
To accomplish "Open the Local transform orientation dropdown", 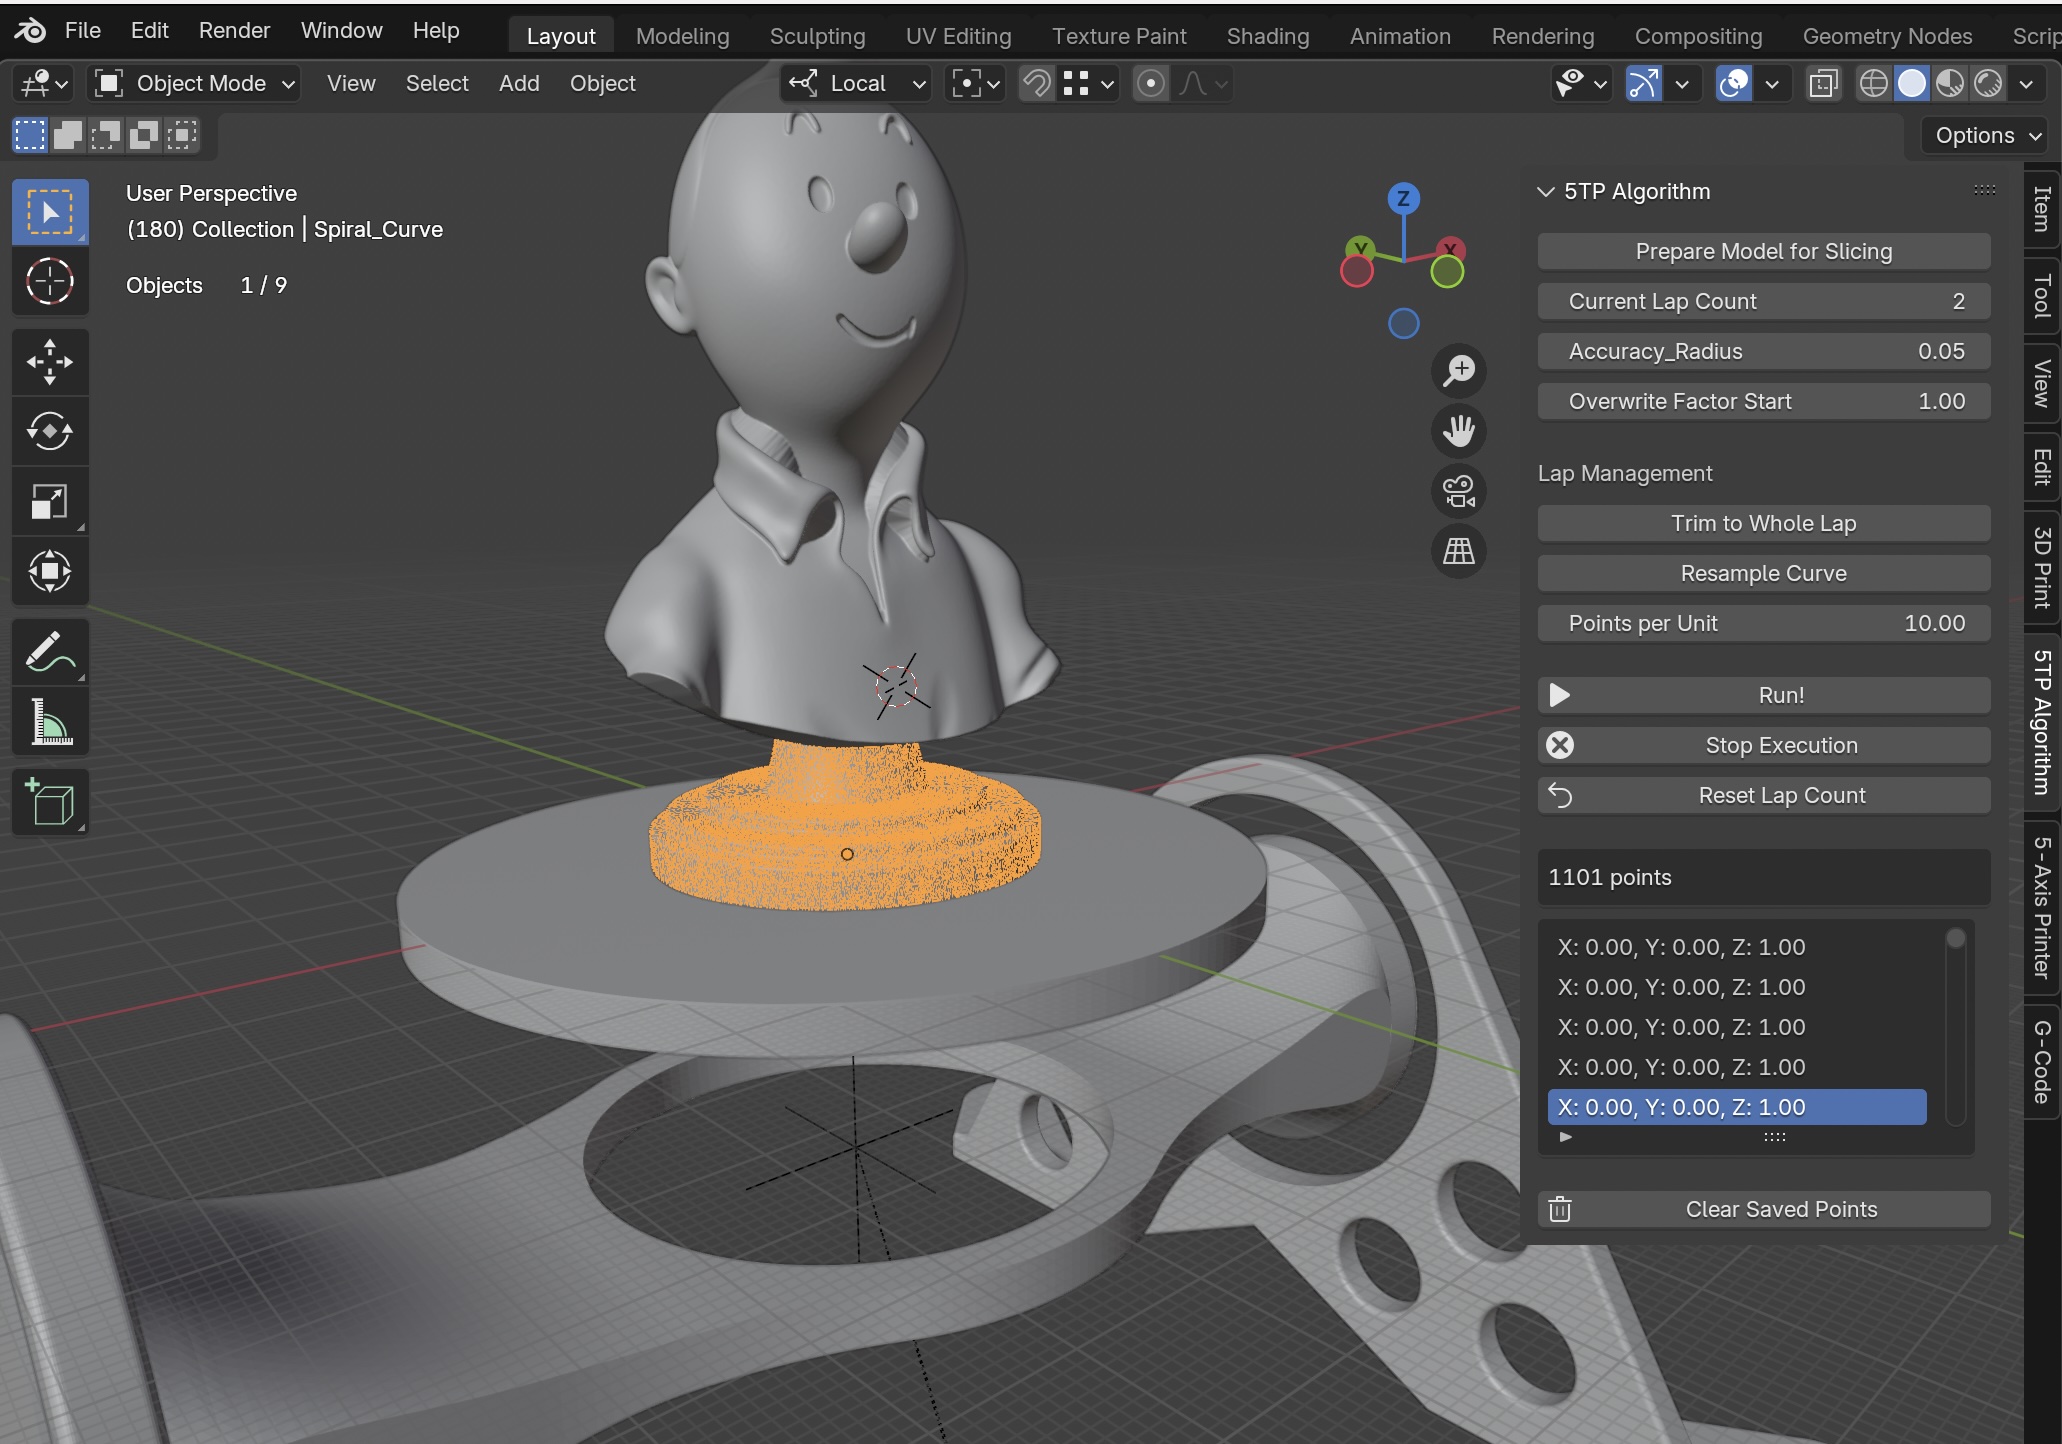I will (856, 84).
